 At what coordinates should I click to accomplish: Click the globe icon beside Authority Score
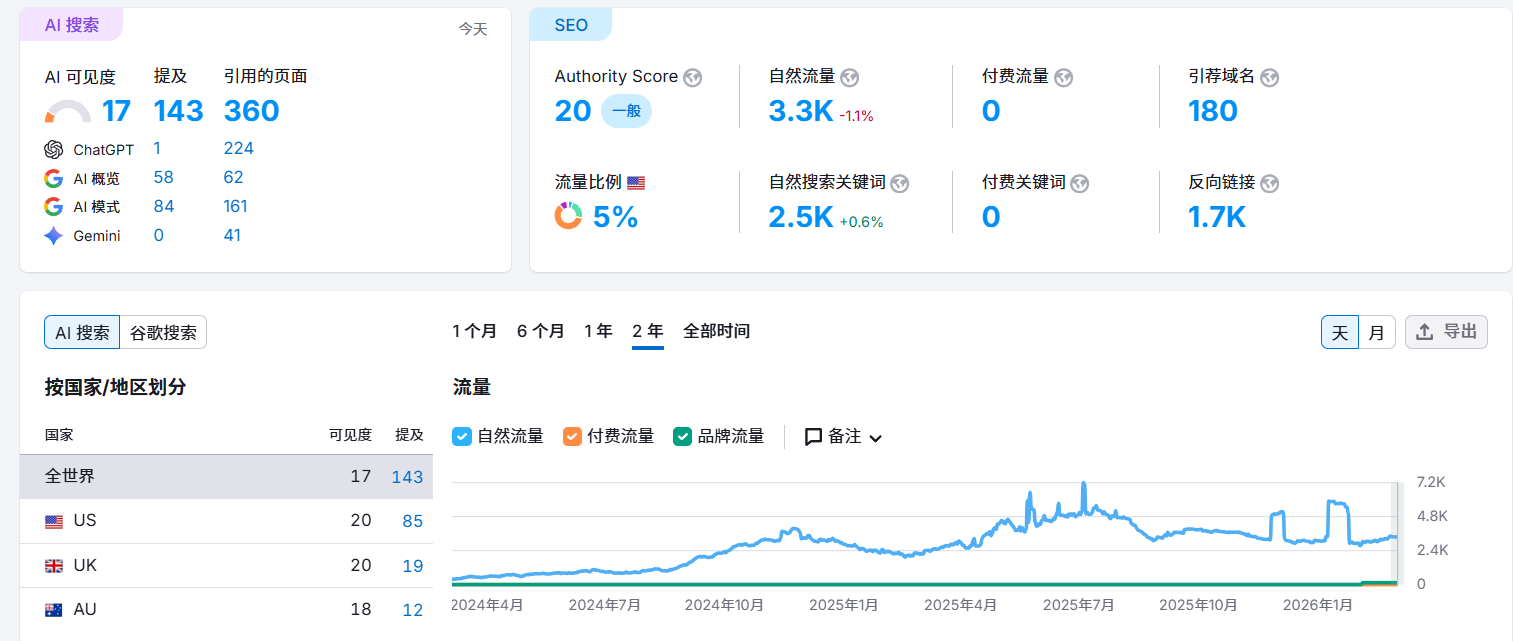[692, 78]
